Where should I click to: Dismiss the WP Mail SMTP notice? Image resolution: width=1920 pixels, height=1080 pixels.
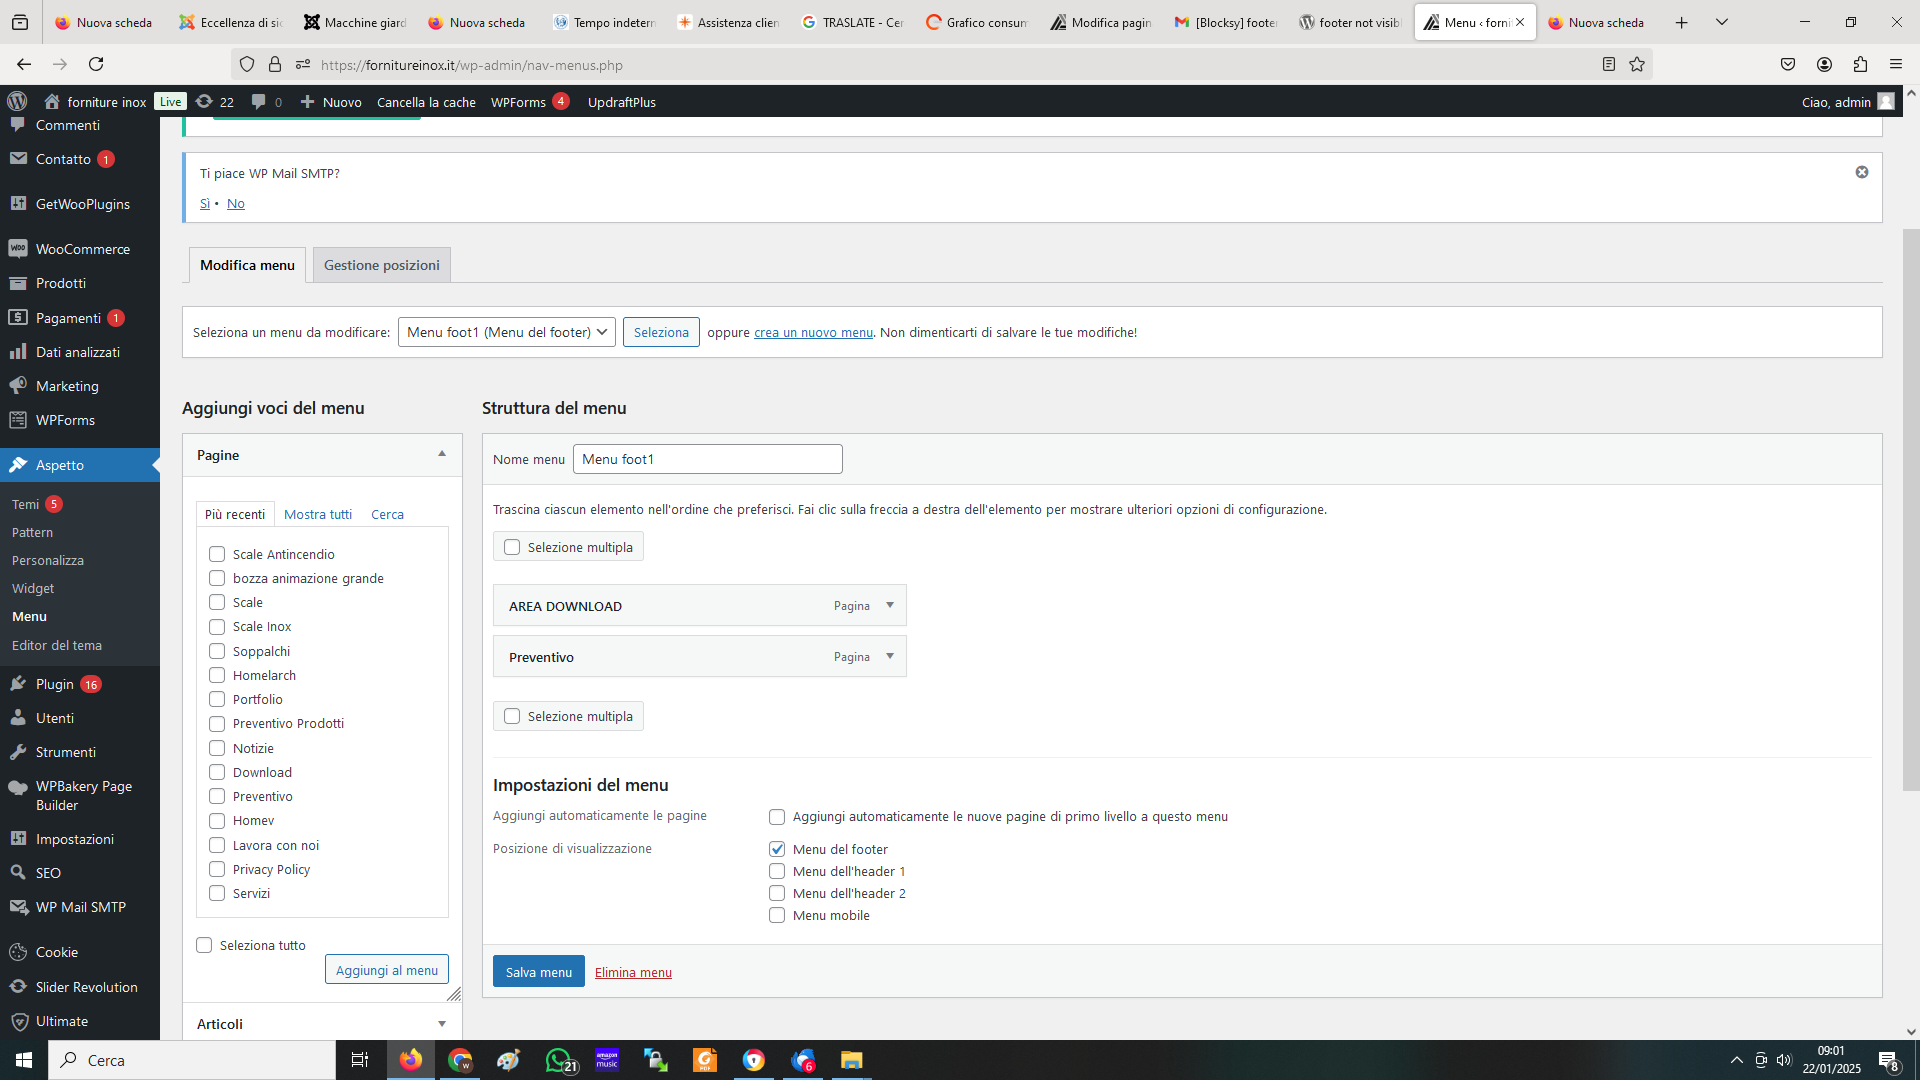1862,172
